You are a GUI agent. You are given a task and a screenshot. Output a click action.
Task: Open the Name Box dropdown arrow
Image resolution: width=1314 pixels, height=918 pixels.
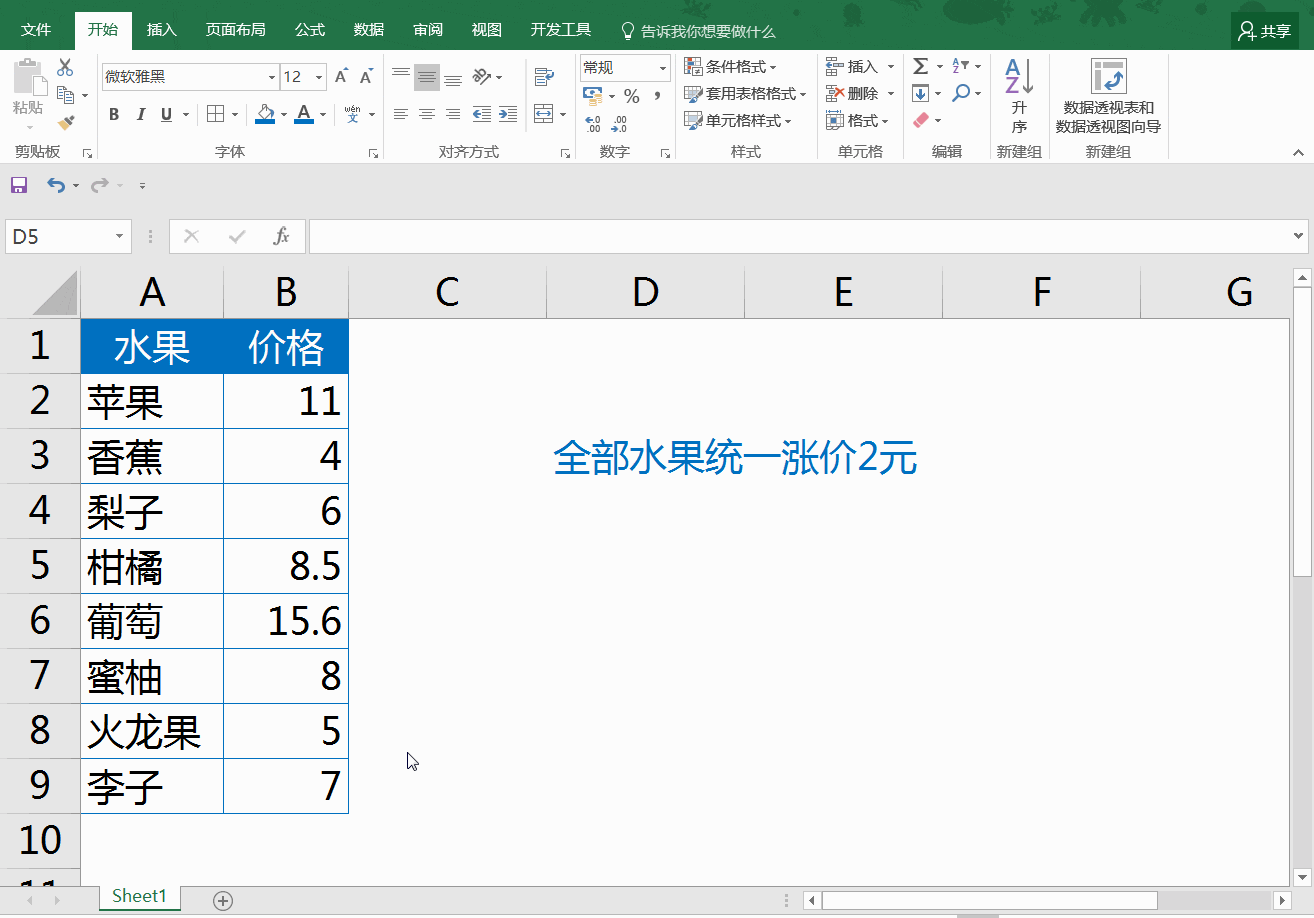click(120, 237)
